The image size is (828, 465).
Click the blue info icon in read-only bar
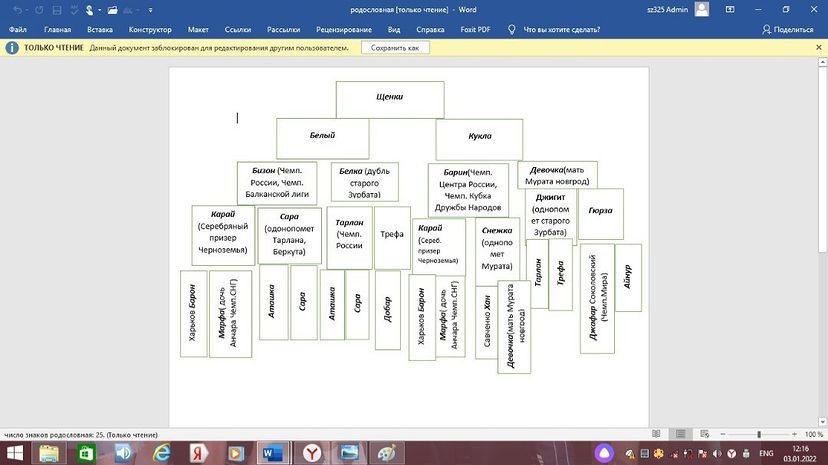(x=12, y=48)
